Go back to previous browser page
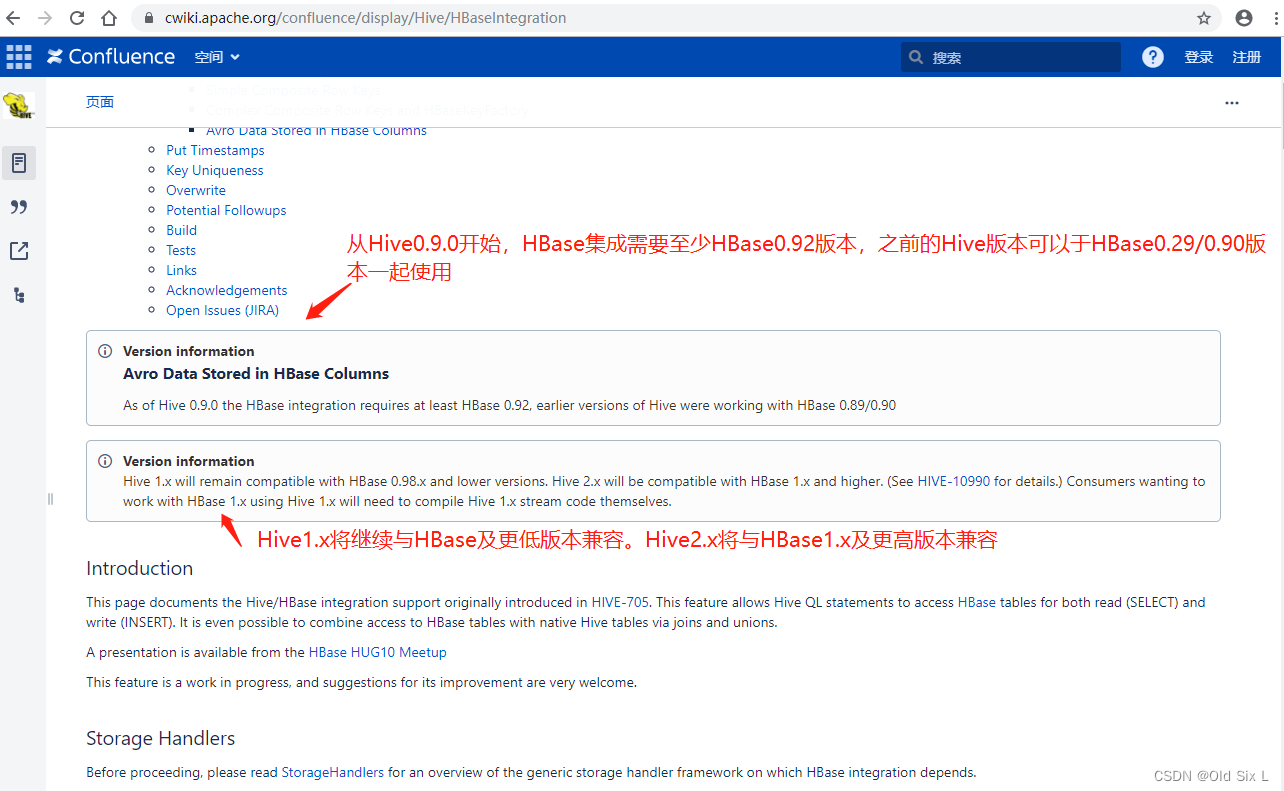 click(x=14, y=18)
